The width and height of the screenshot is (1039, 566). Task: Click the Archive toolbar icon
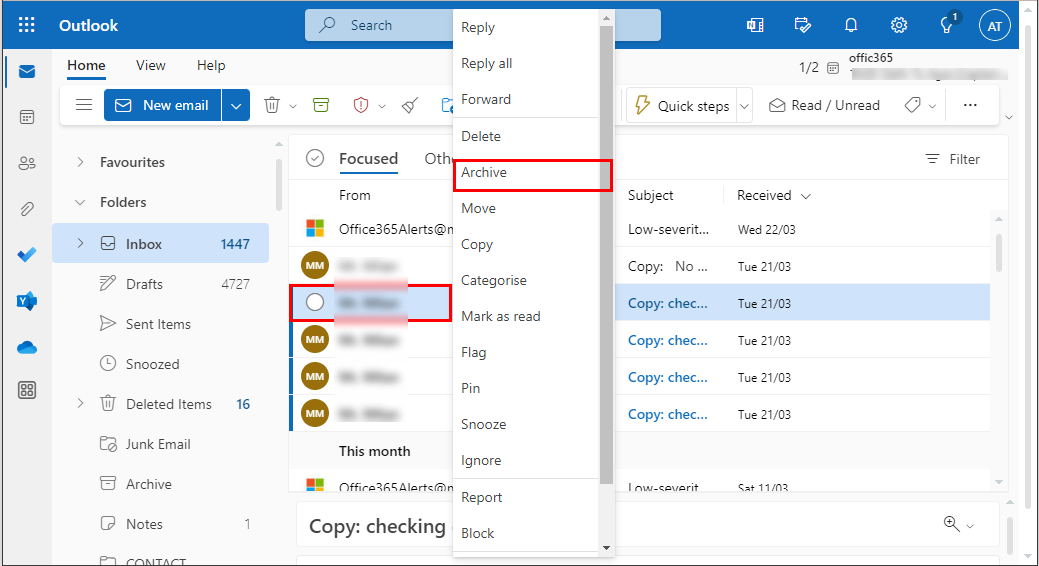click(x=321, y=105)
